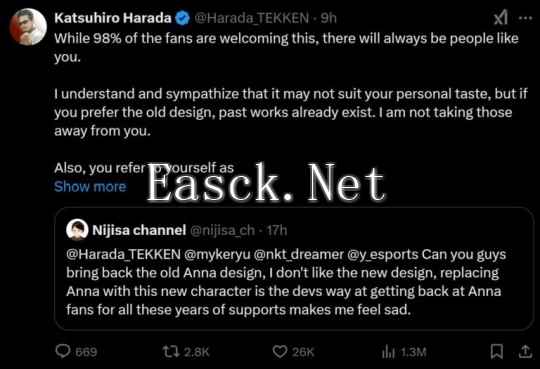Open the 9h timestamp of tweet
The width and height of the screenshot is (540, 369).
(328, 18)
